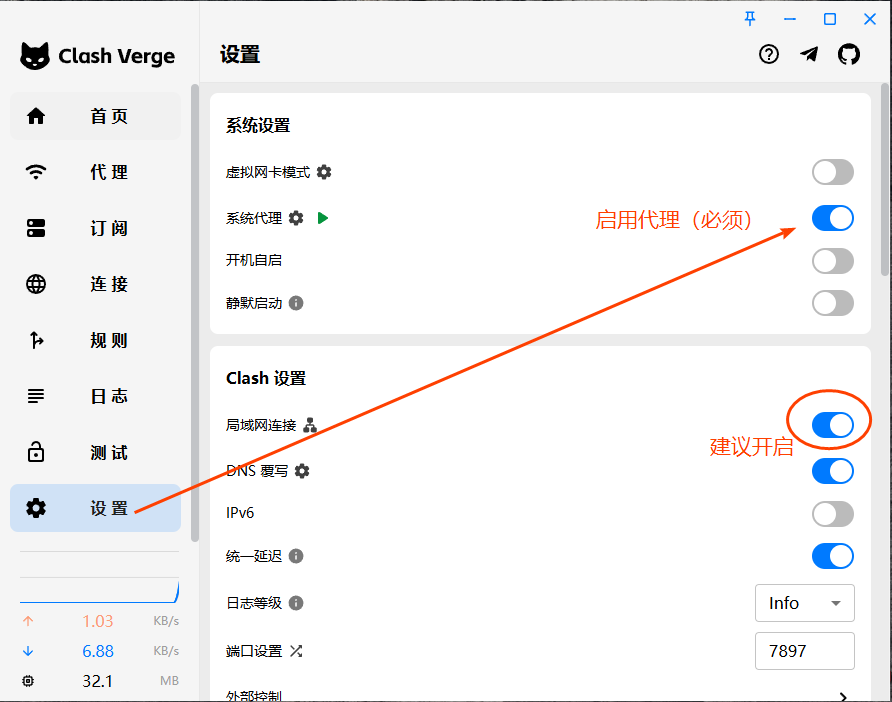The image size is (892, 702).
Task: Open 测试 page in the sidebar
Action: pos(96,452)
